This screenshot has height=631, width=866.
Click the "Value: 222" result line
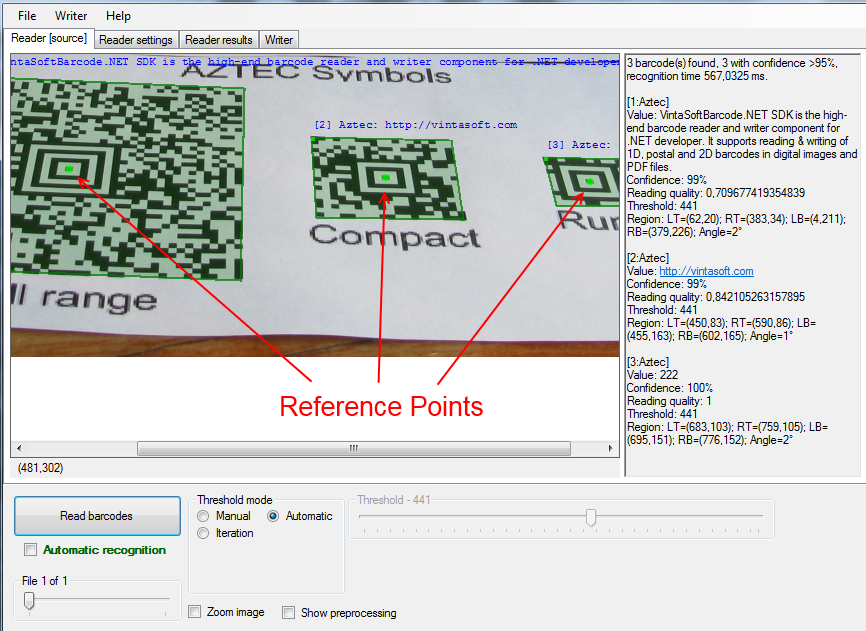pos(652,375)
